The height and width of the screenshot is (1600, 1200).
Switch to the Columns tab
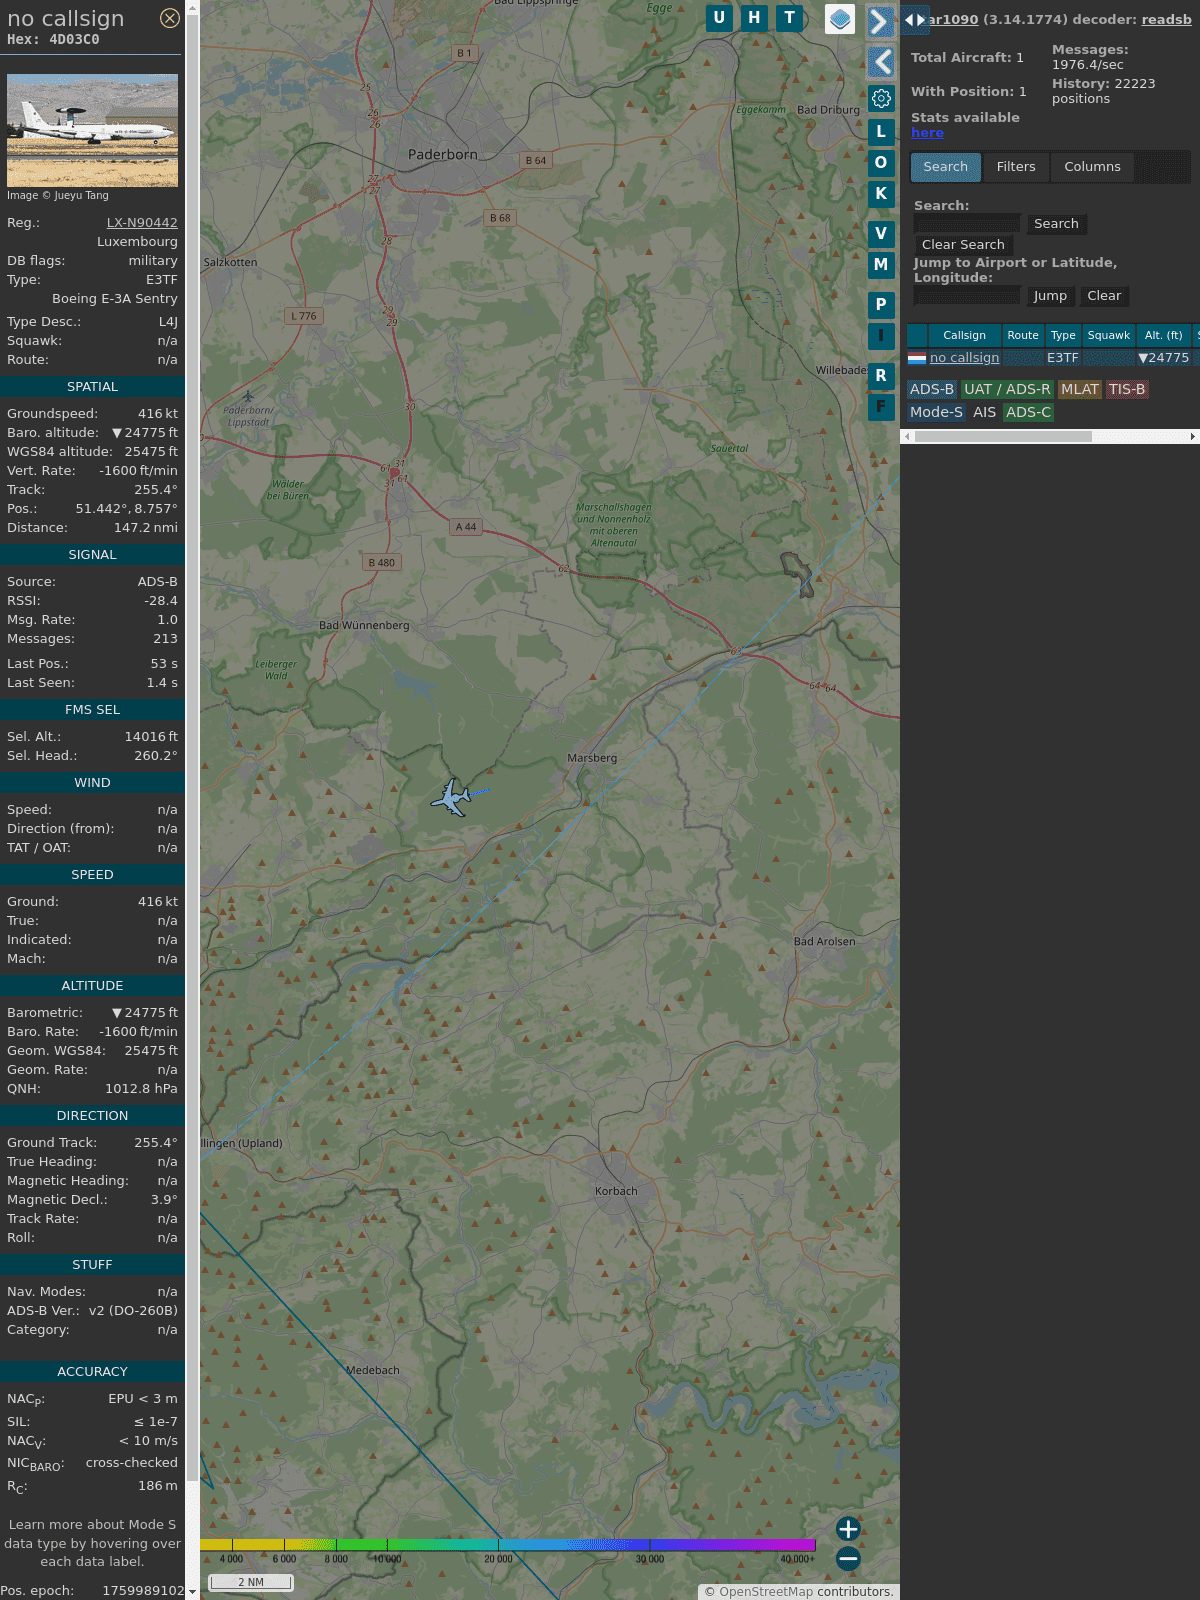(1092, 167)
